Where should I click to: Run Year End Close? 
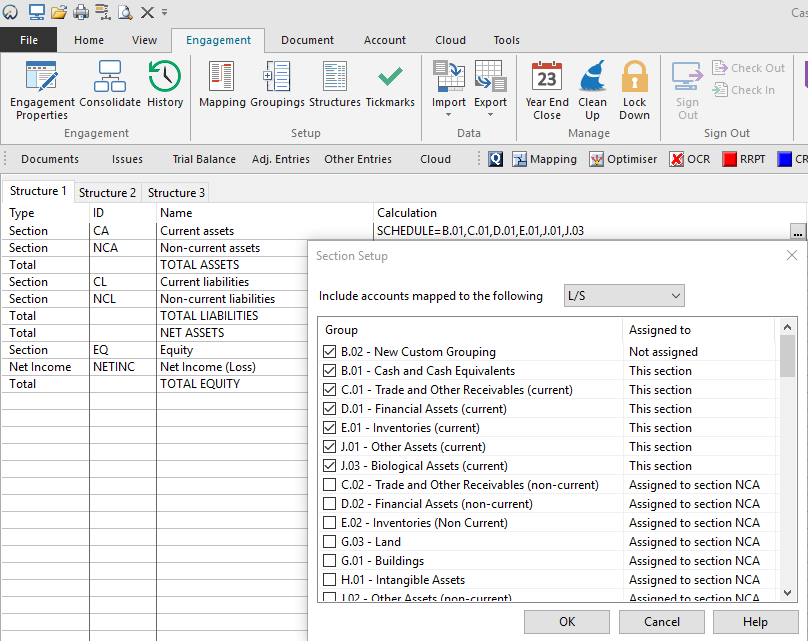547,88
